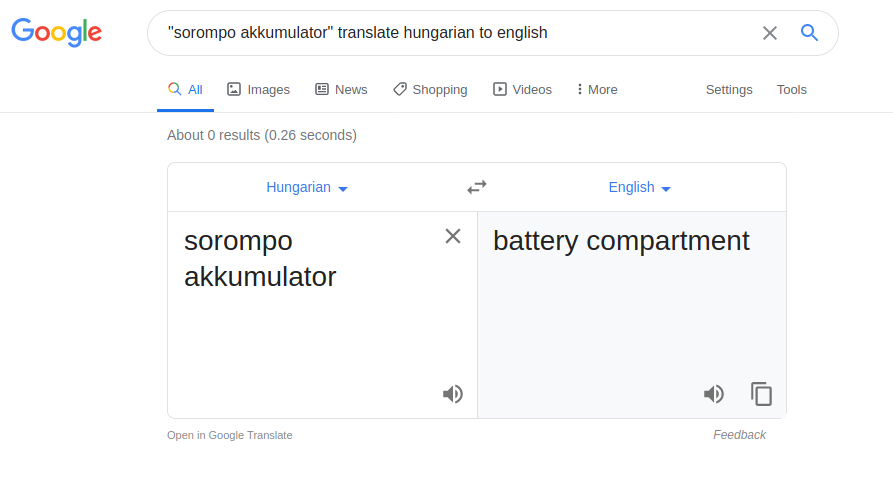Open the English target language dropdown
893x501 pixels.
tap(640, 187)
